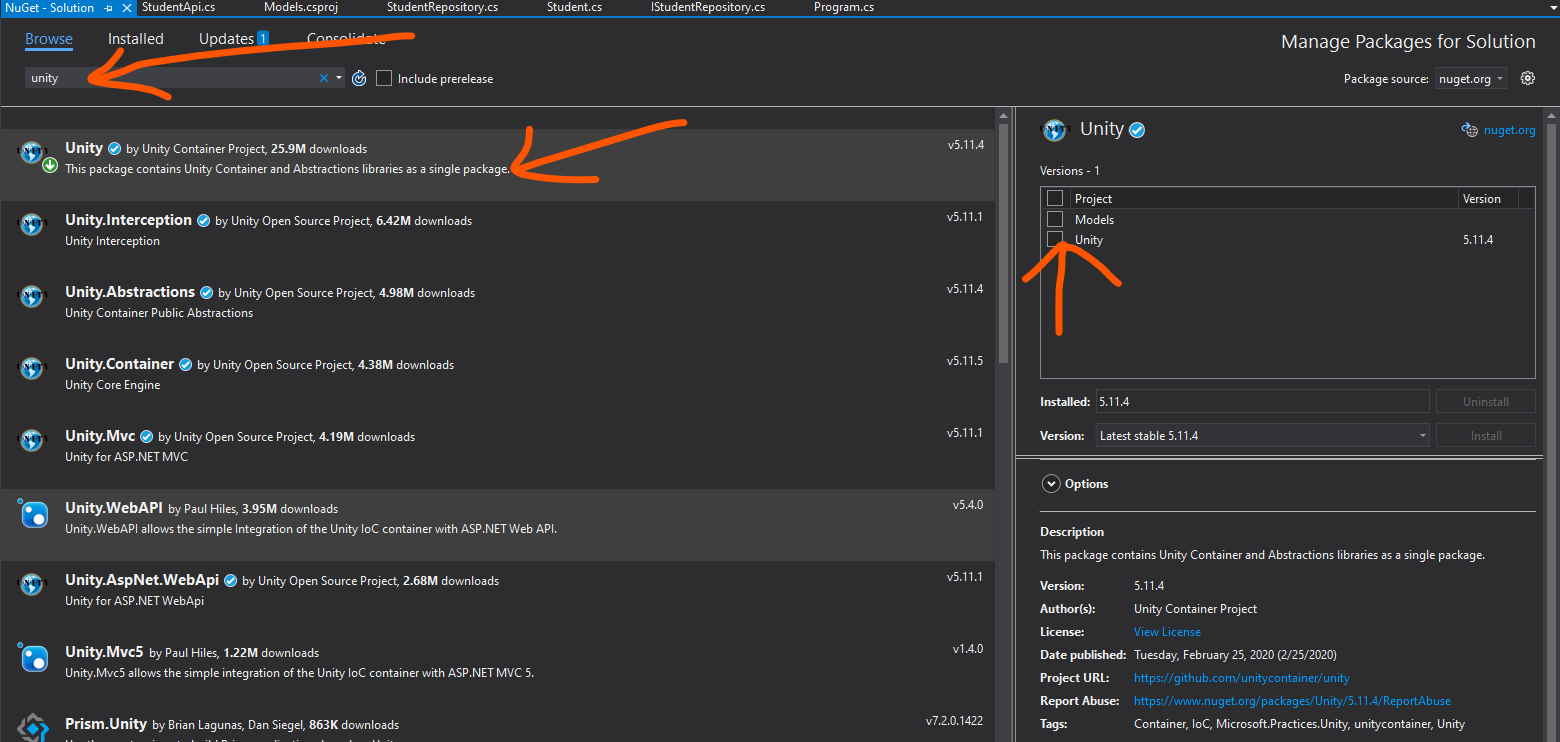Click into the unity search field
Screen dimensions: 1560x742
170,78
